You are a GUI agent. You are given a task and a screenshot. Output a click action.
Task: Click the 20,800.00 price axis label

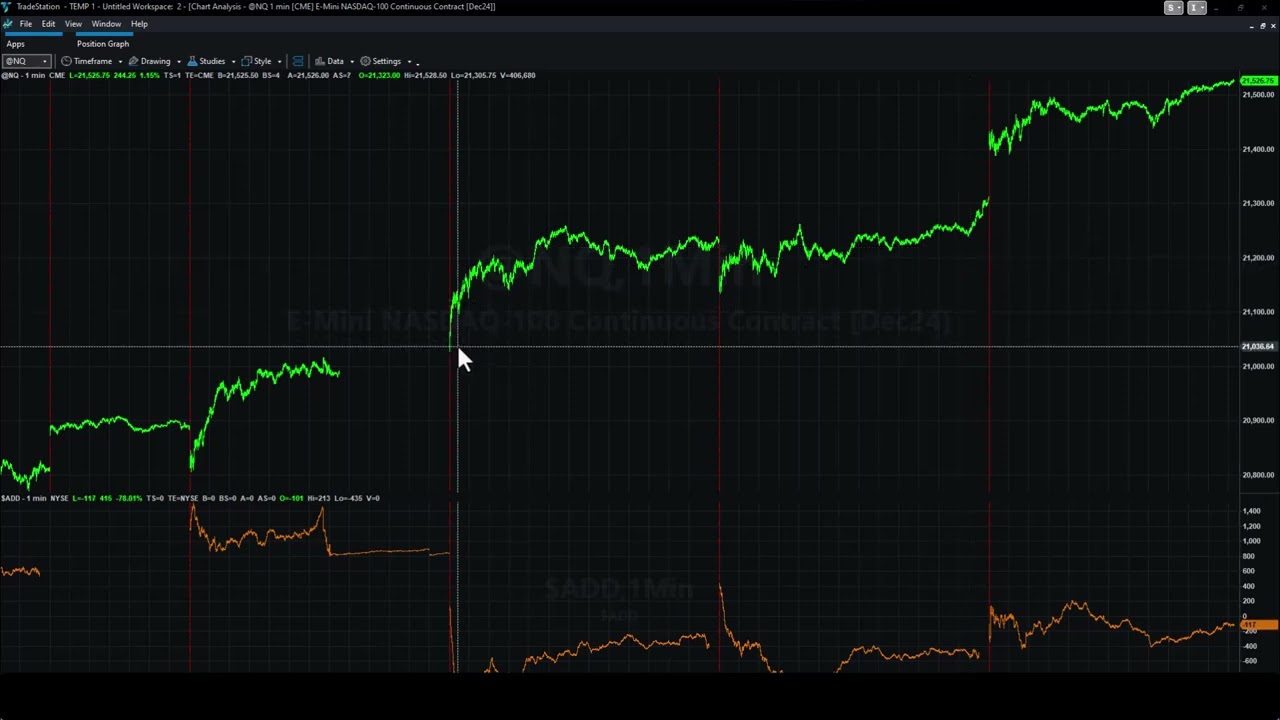[1258, 475]
